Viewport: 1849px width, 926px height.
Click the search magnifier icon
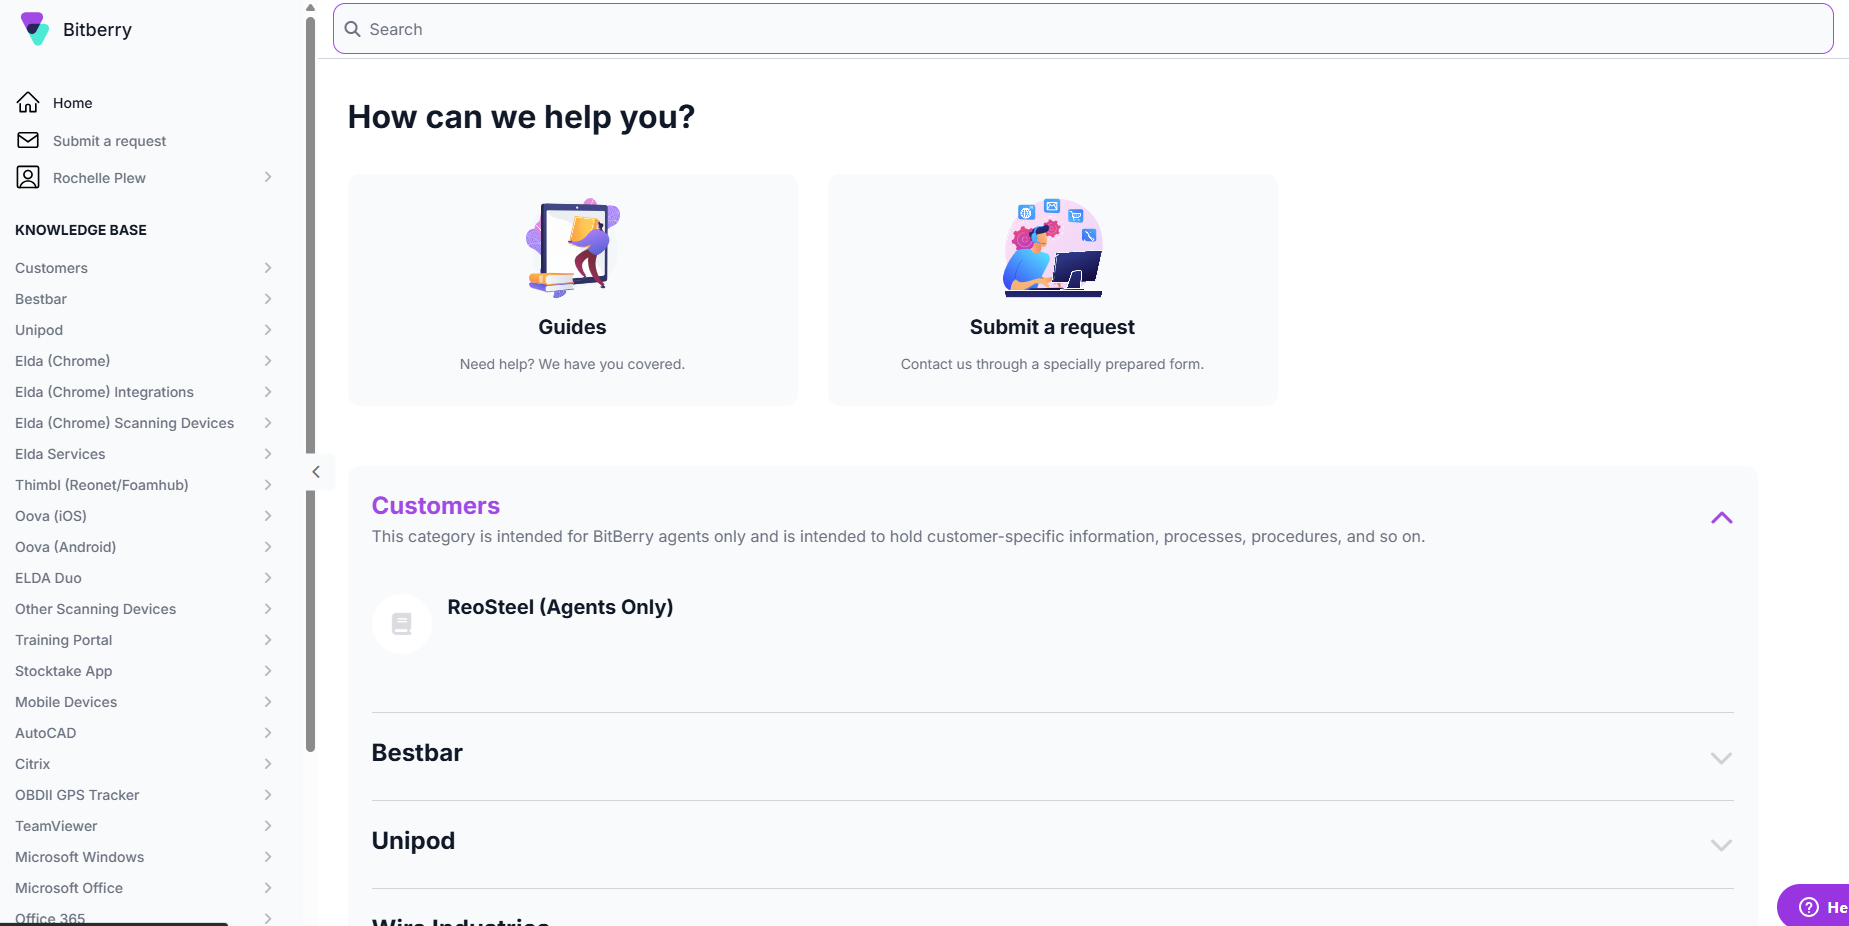point(352,29)
